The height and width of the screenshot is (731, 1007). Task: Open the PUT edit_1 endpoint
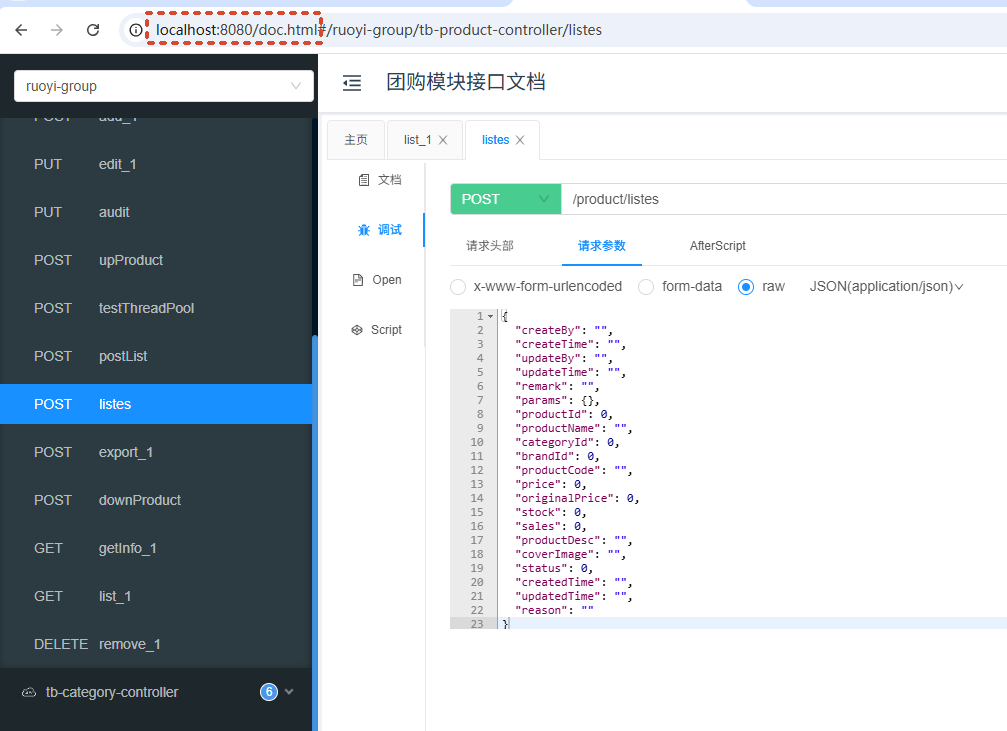tap(156, 164)
